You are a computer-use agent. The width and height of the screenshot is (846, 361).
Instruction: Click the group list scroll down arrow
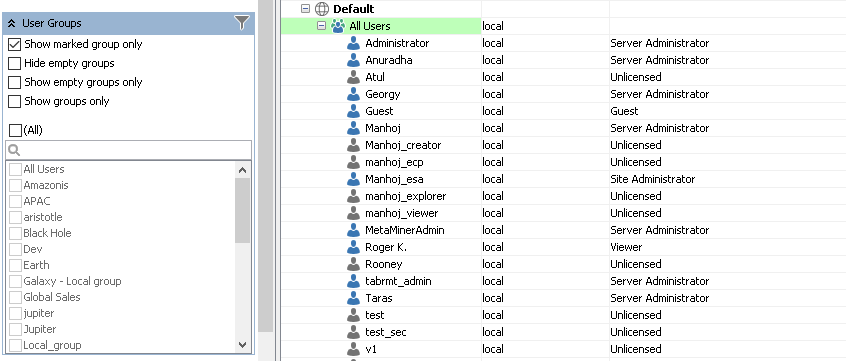point(242,344)
